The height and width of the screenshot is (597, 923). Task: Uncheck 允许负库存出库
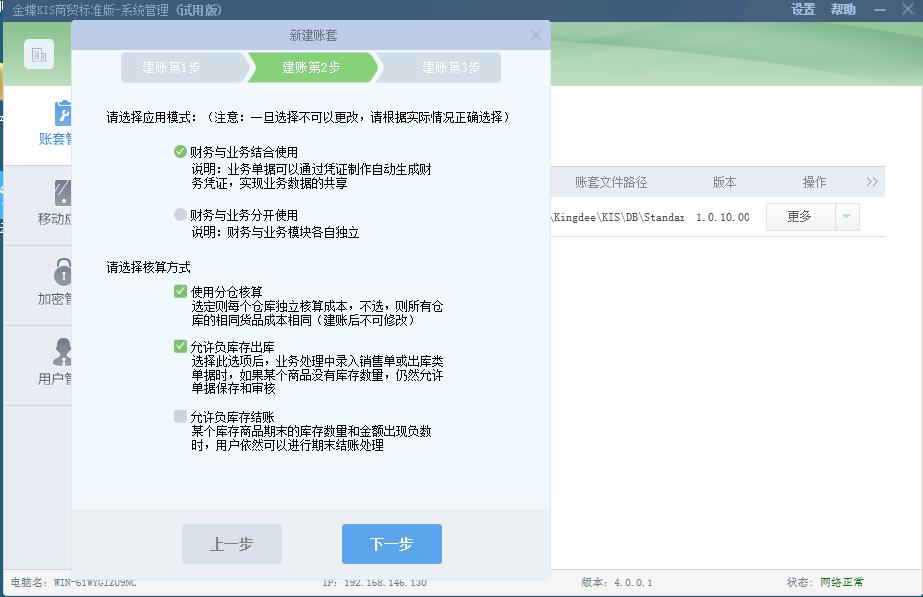coord(180,345)
